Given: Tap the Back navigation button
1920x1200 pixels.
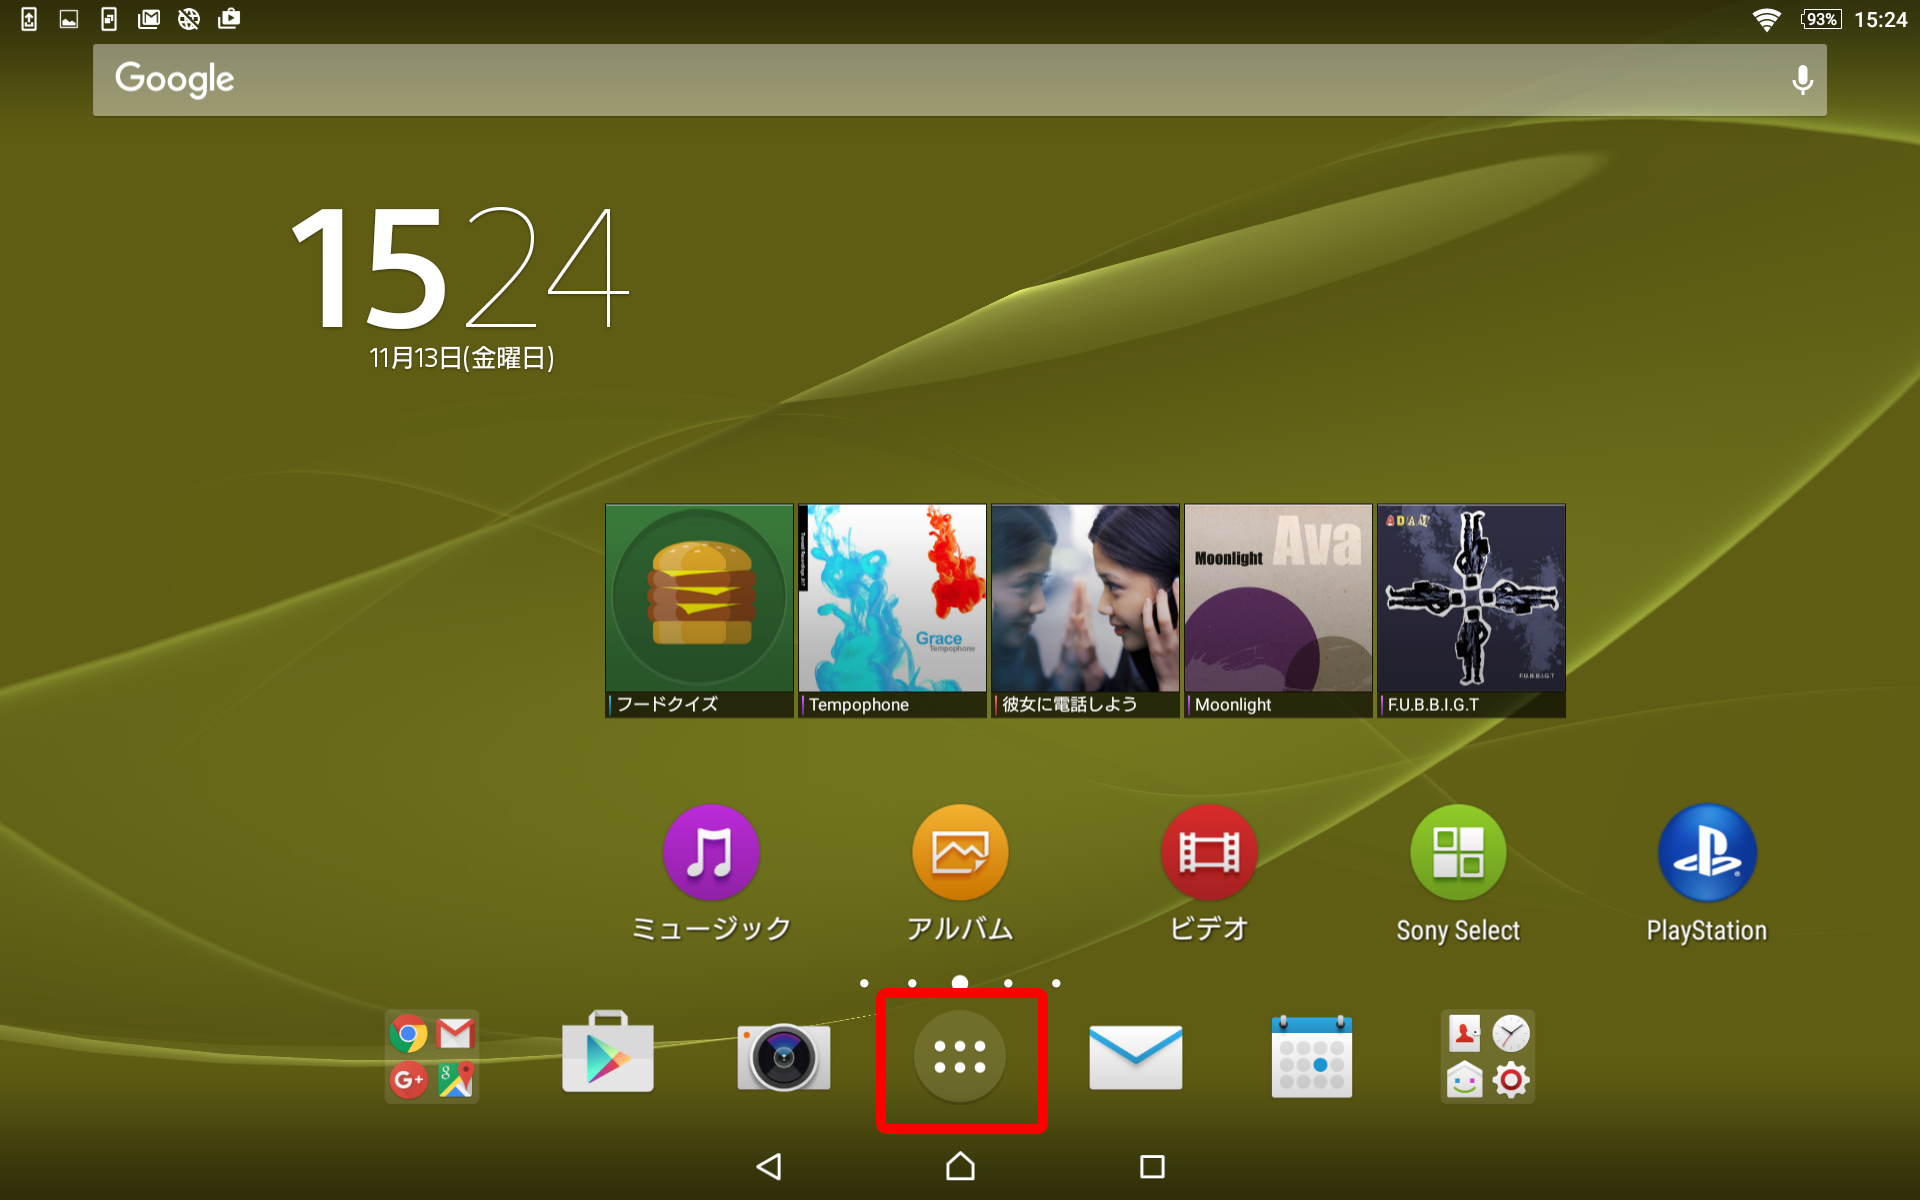Looking at the screenshot, I should [x=768, y=1166].
